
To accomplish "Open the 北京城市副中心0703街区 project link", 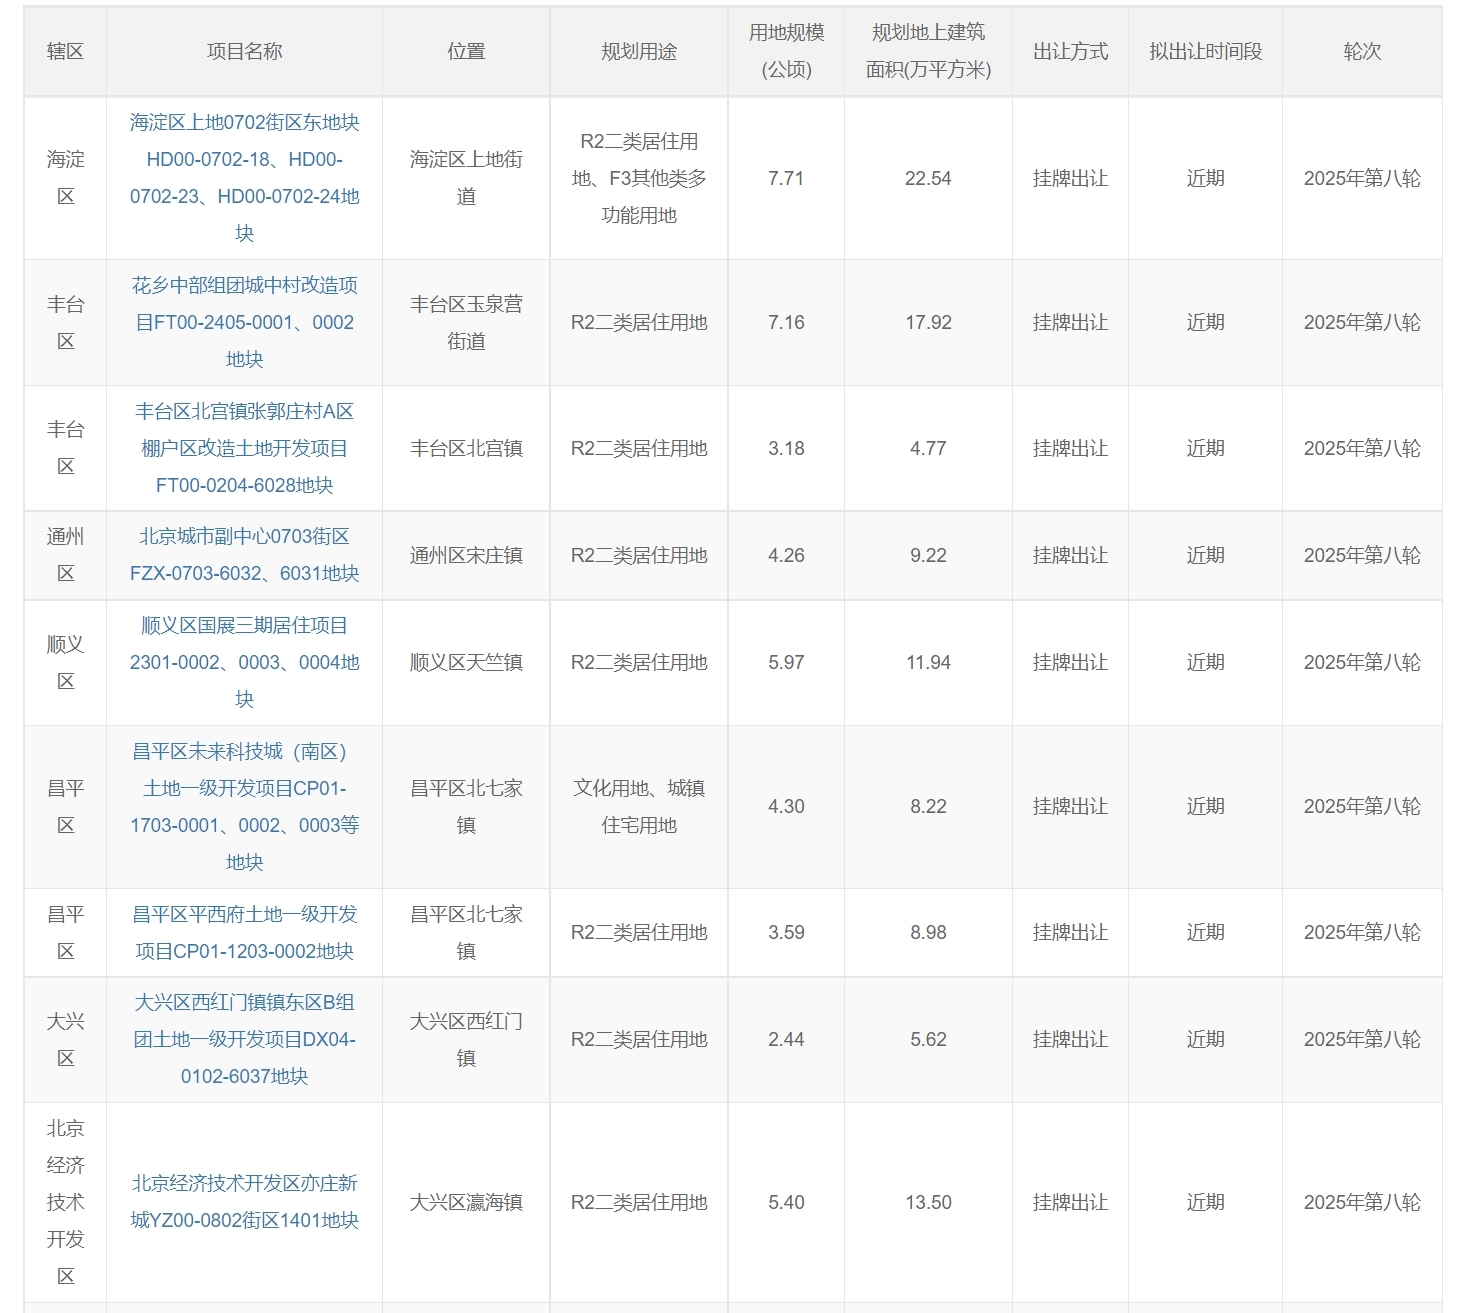I will [244, 555].
